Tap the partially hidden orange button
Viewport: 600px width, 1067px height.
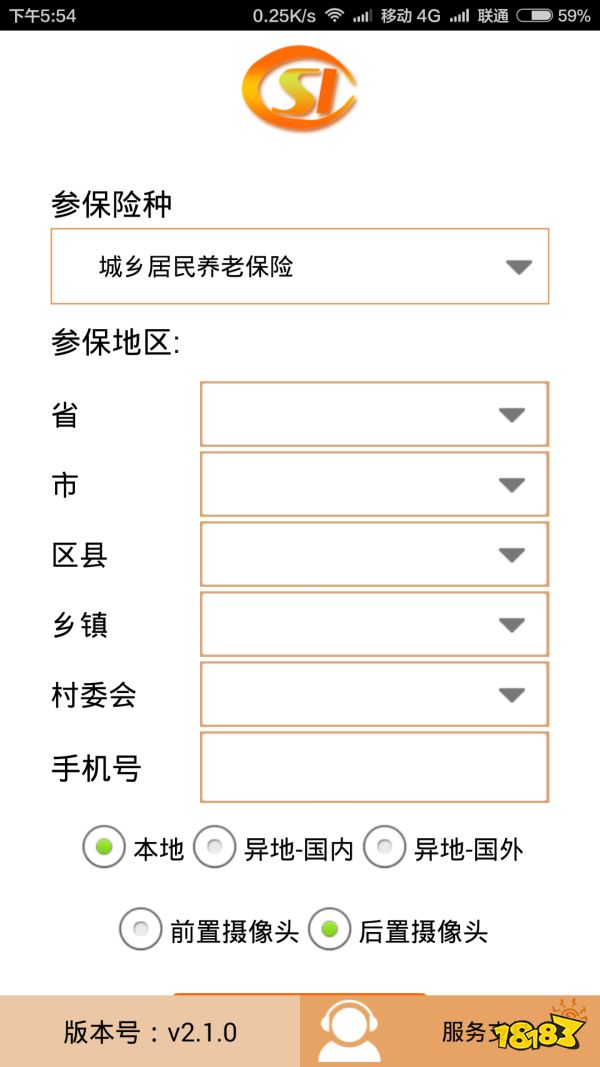tap(300, 994)
